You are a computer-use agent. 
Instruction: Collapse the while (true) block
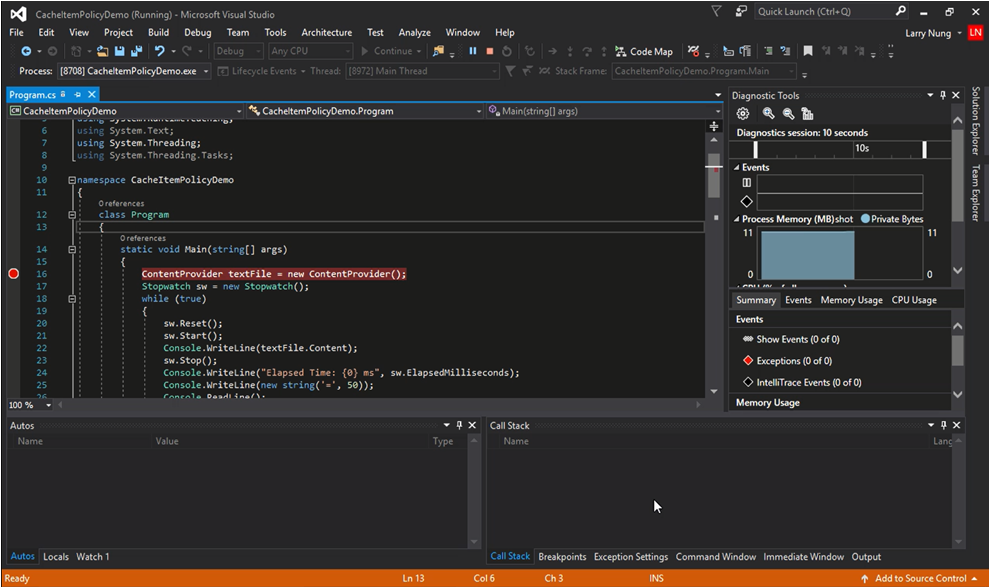72,299
